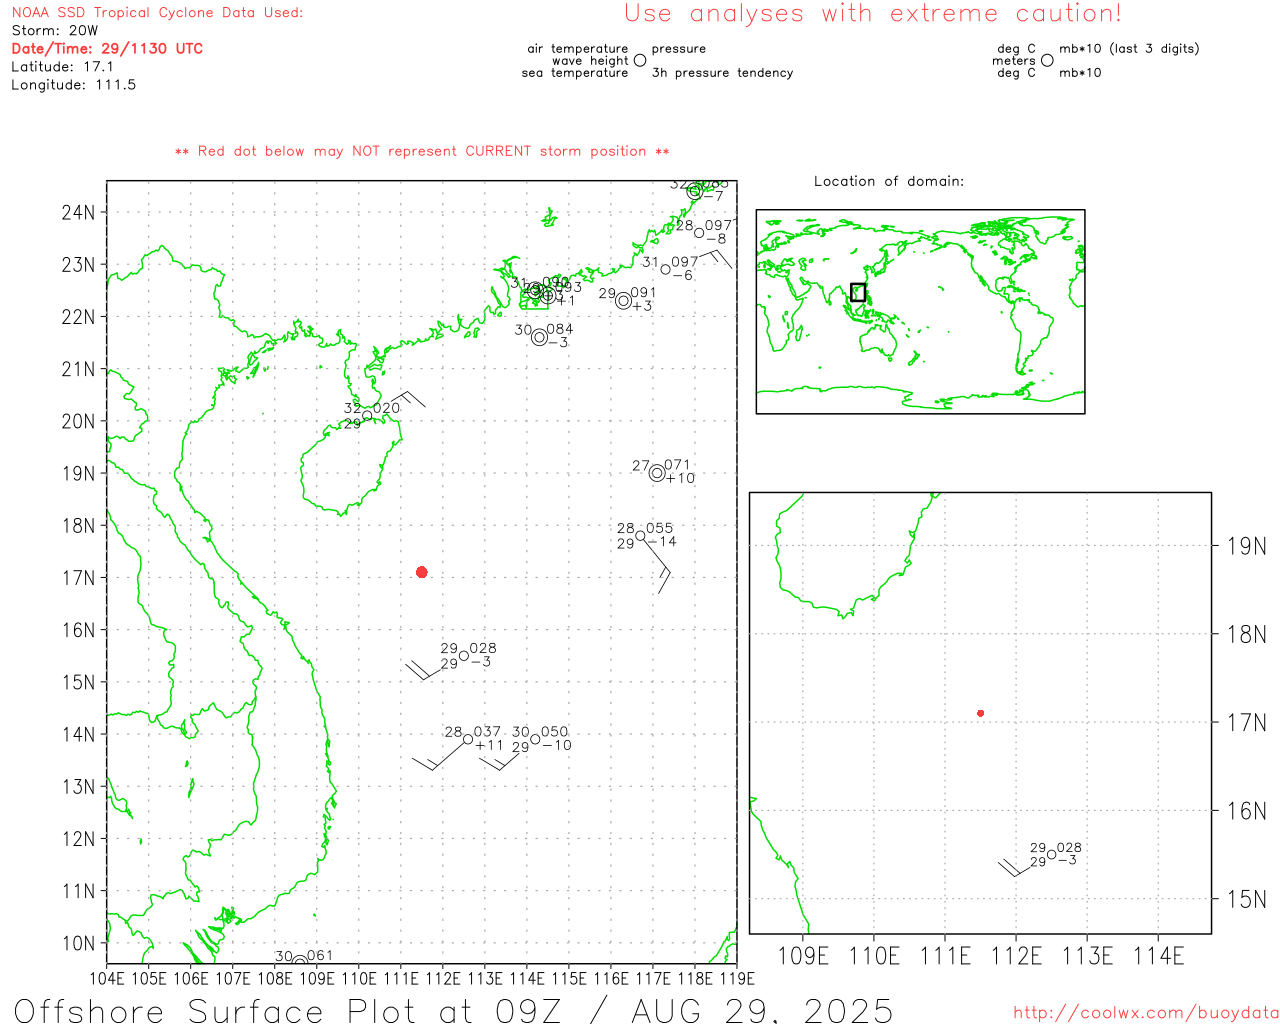This screenshot has width=1280, height=1024.
Task: Click the 19N label on the inset map
Action: coord(1247,546)
